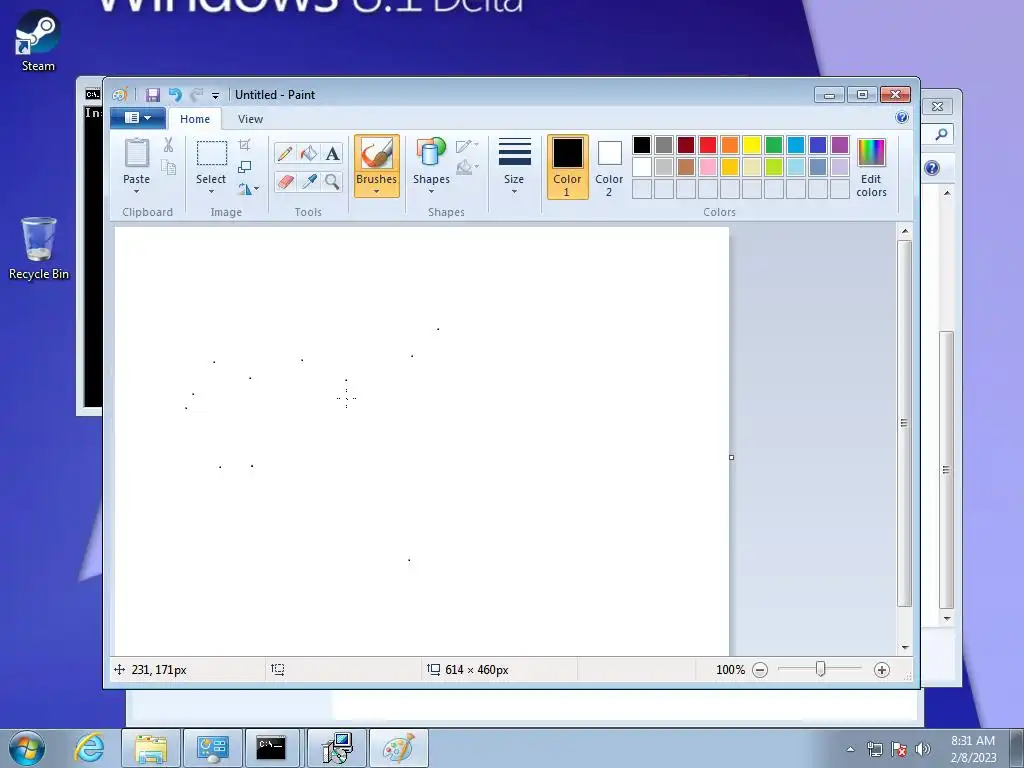
Task: Expand the Paste dropdown arrow
Action: tap(136, 192)
